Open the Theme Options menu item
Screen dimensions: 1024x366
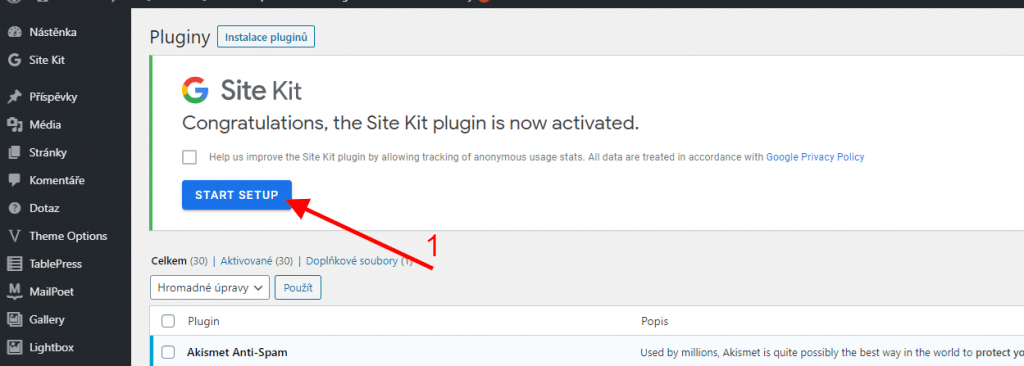point(68,236)
